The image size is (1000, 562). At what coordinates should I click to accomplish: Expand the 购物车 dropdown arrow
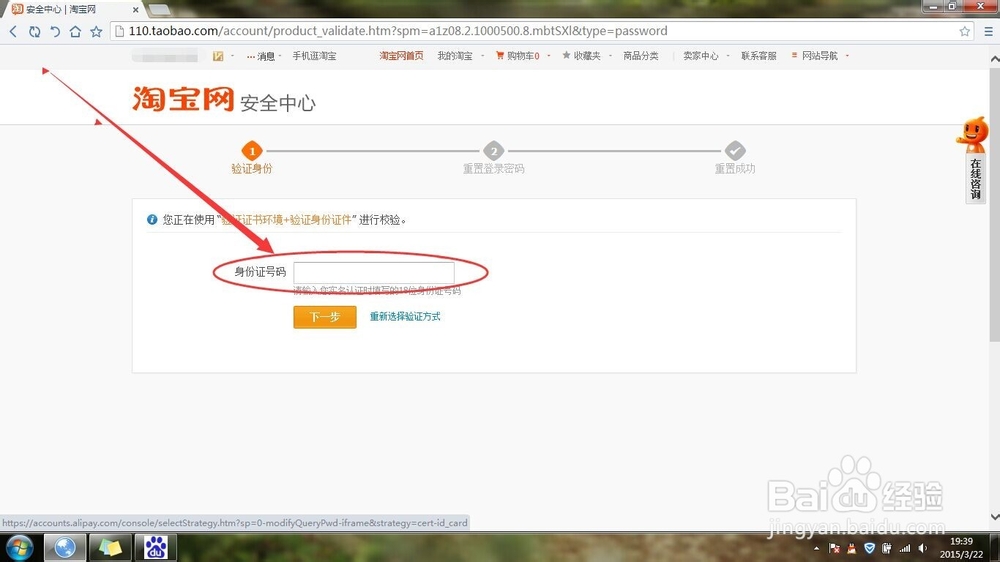[x=548, y=55]
